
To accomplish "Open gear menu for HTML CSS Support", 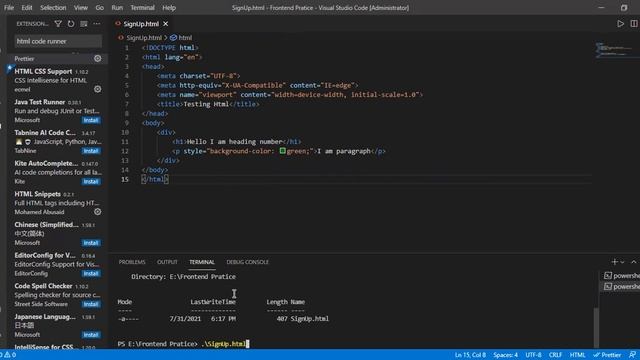I will click(98, 89).
